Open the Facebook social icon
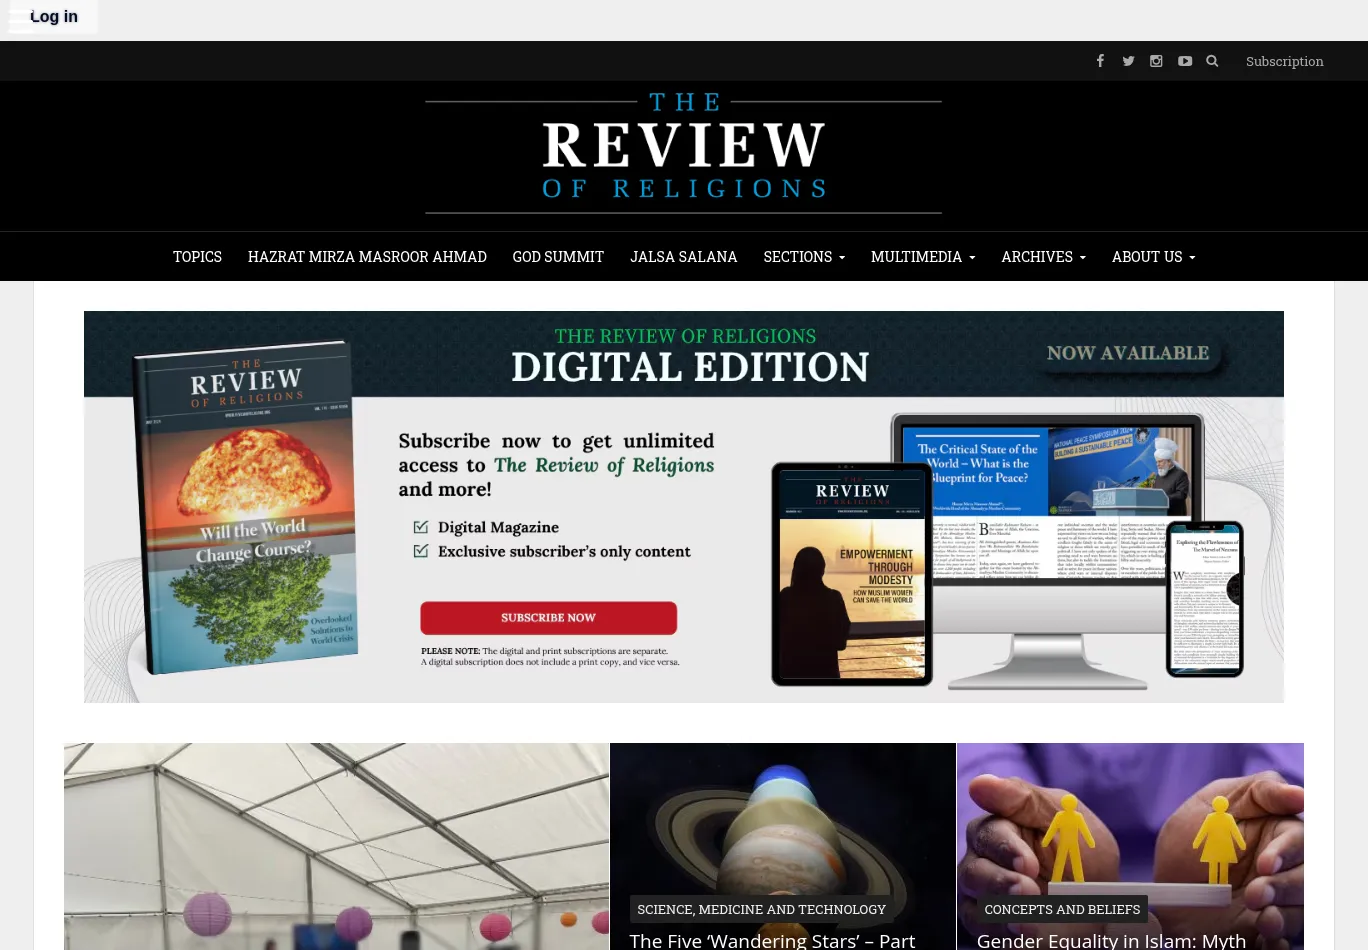Image resolution: width=1368 pixels, height=950 pixels. [1100, 61]
